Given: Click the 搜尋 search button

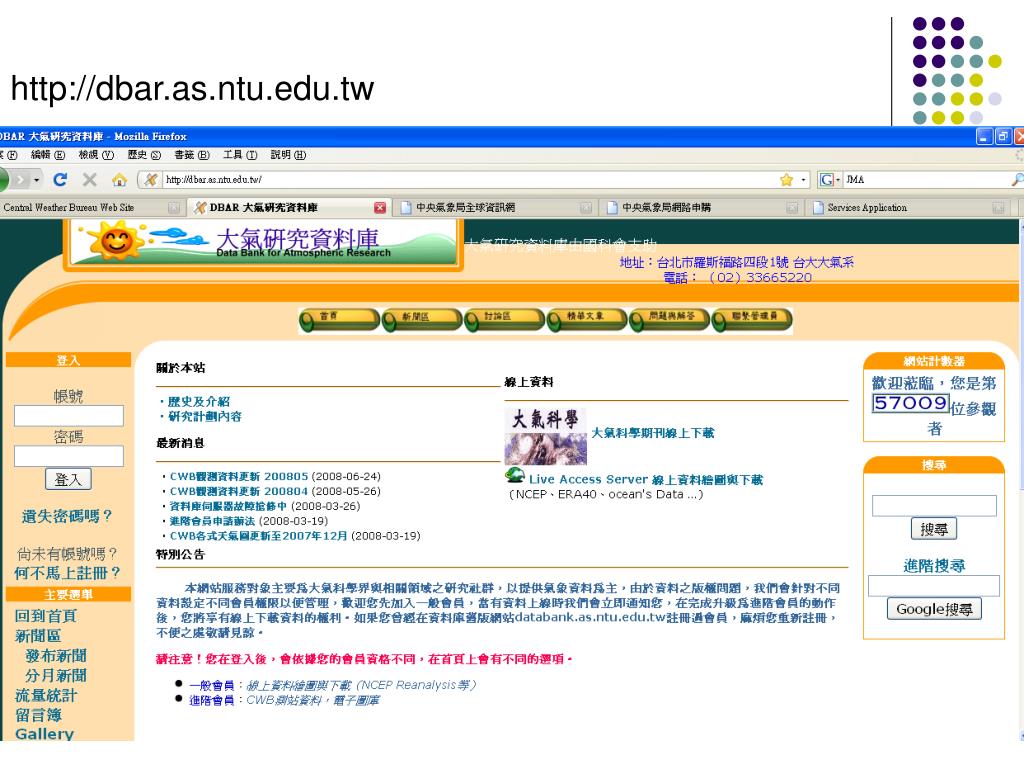Looking at the screenshot, I should [x=934, y=529].
